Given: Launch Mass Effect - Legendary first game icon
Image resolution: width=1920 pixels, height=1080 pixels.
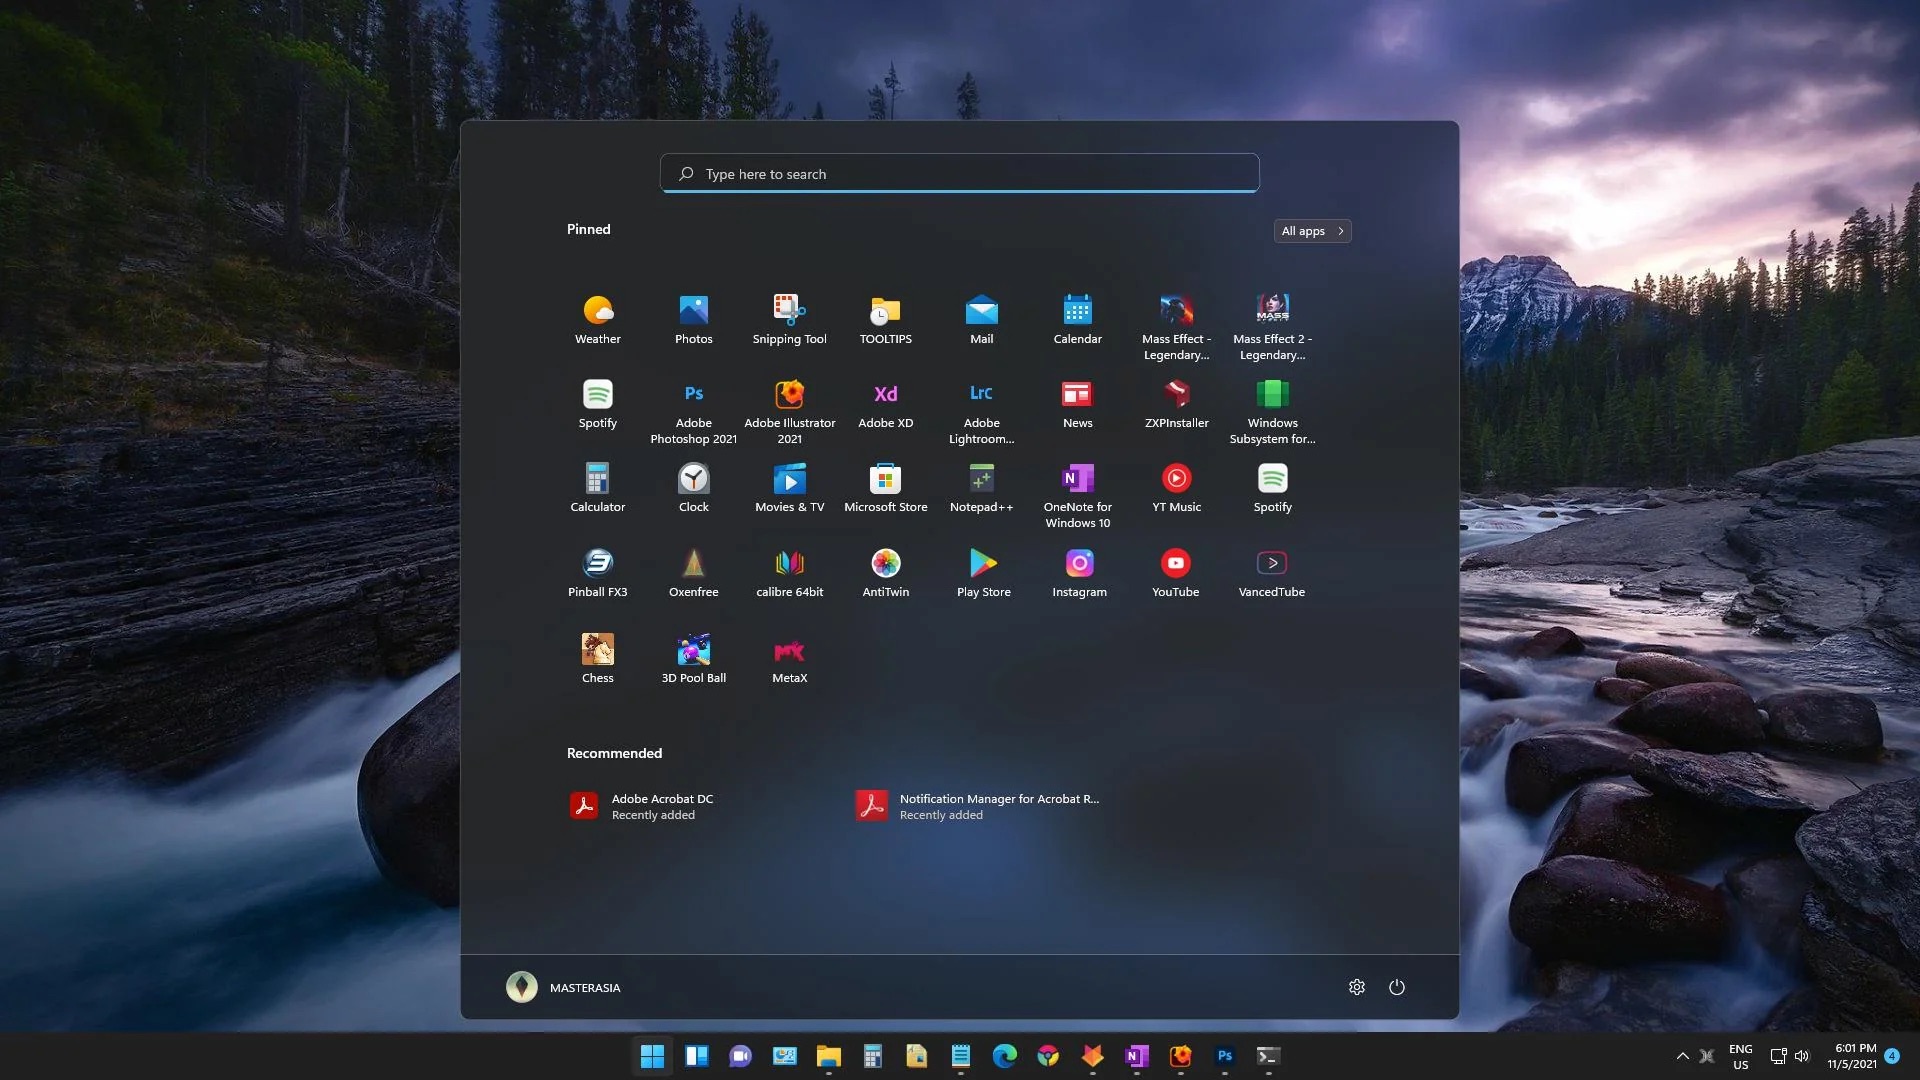Looking at the screenshot, I should [x=1177, y=327].
